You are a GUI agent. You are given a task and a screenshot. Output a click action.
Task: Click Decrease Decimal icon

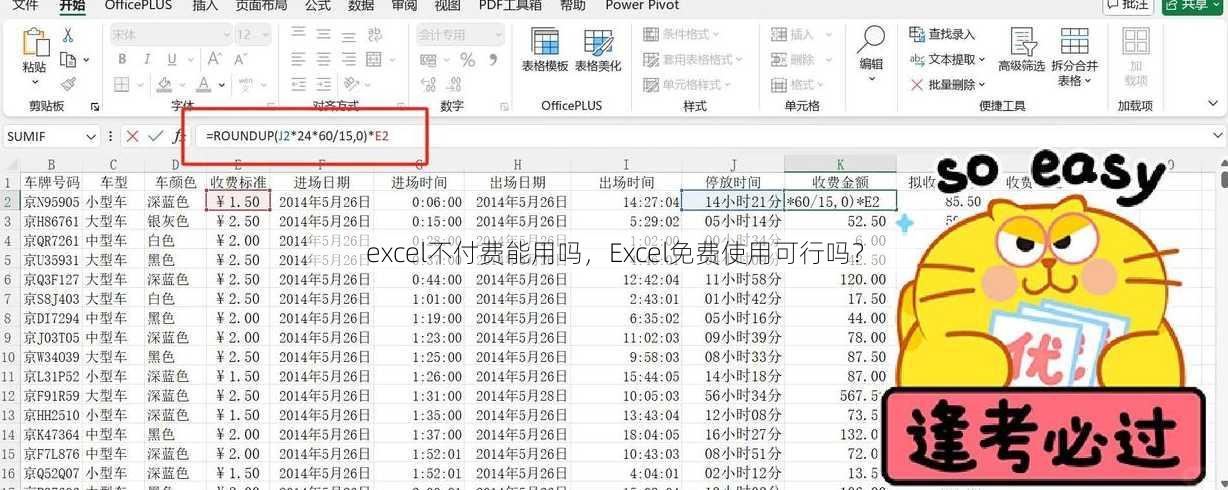point(452,85)
